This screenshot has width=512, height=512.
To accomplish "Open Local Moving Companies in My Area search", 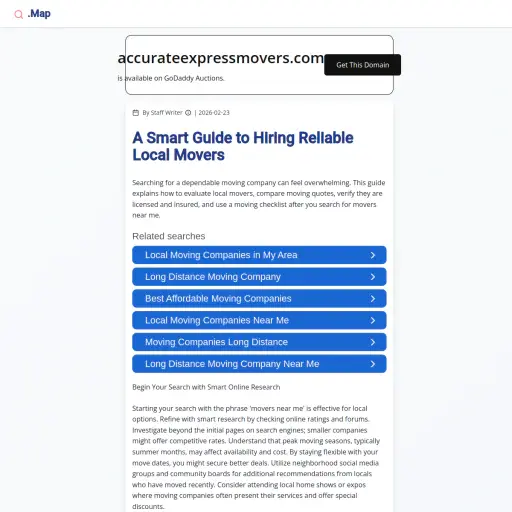I will (x=259, y=255).
